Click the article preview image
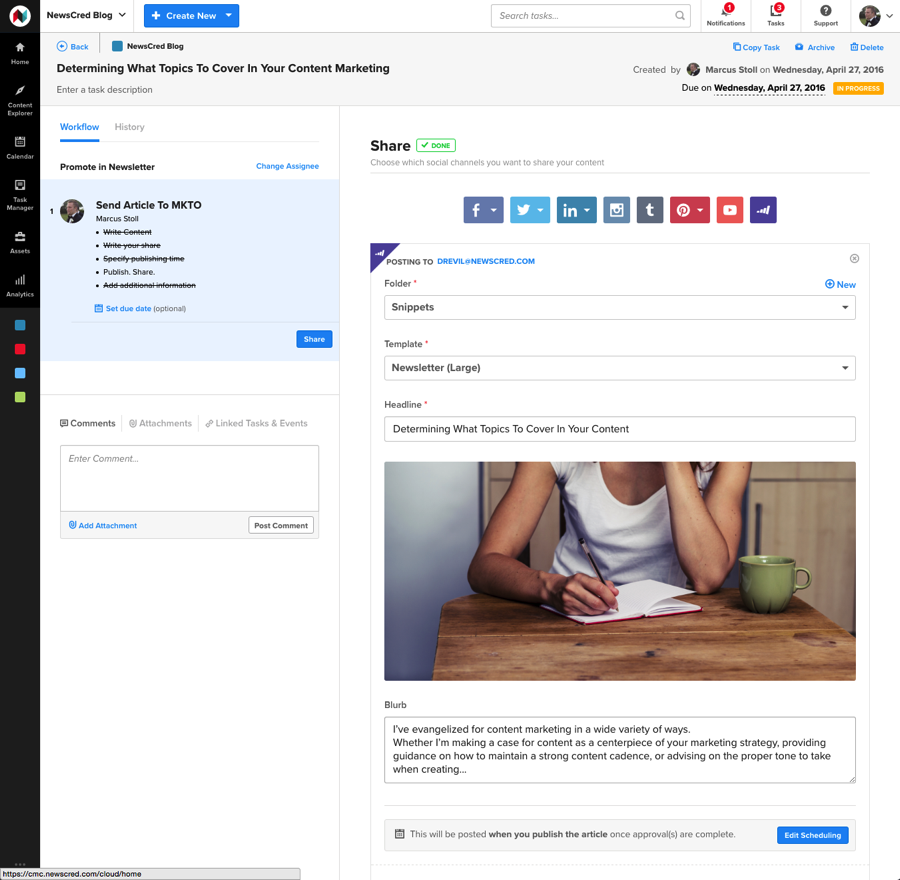The width and height of the screenshot is (900, 880). [x=619, y=571]
